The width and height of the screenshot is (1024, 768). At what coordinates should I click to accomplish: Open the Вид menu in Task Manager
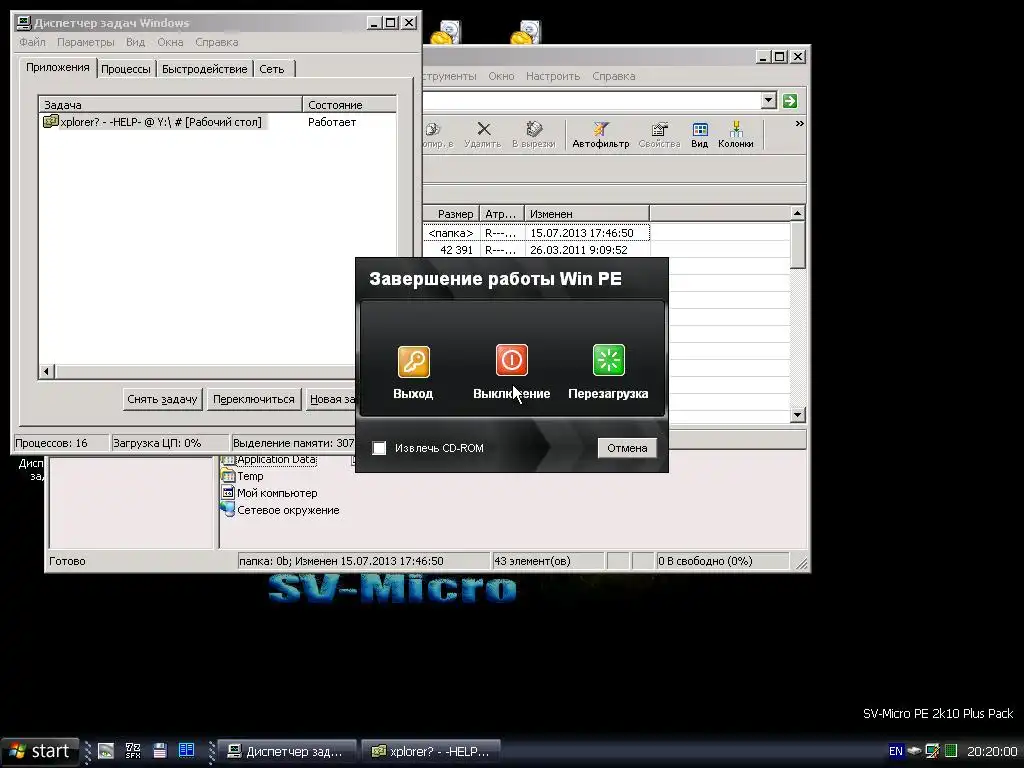pyautogui.click(x=135, y=42)
